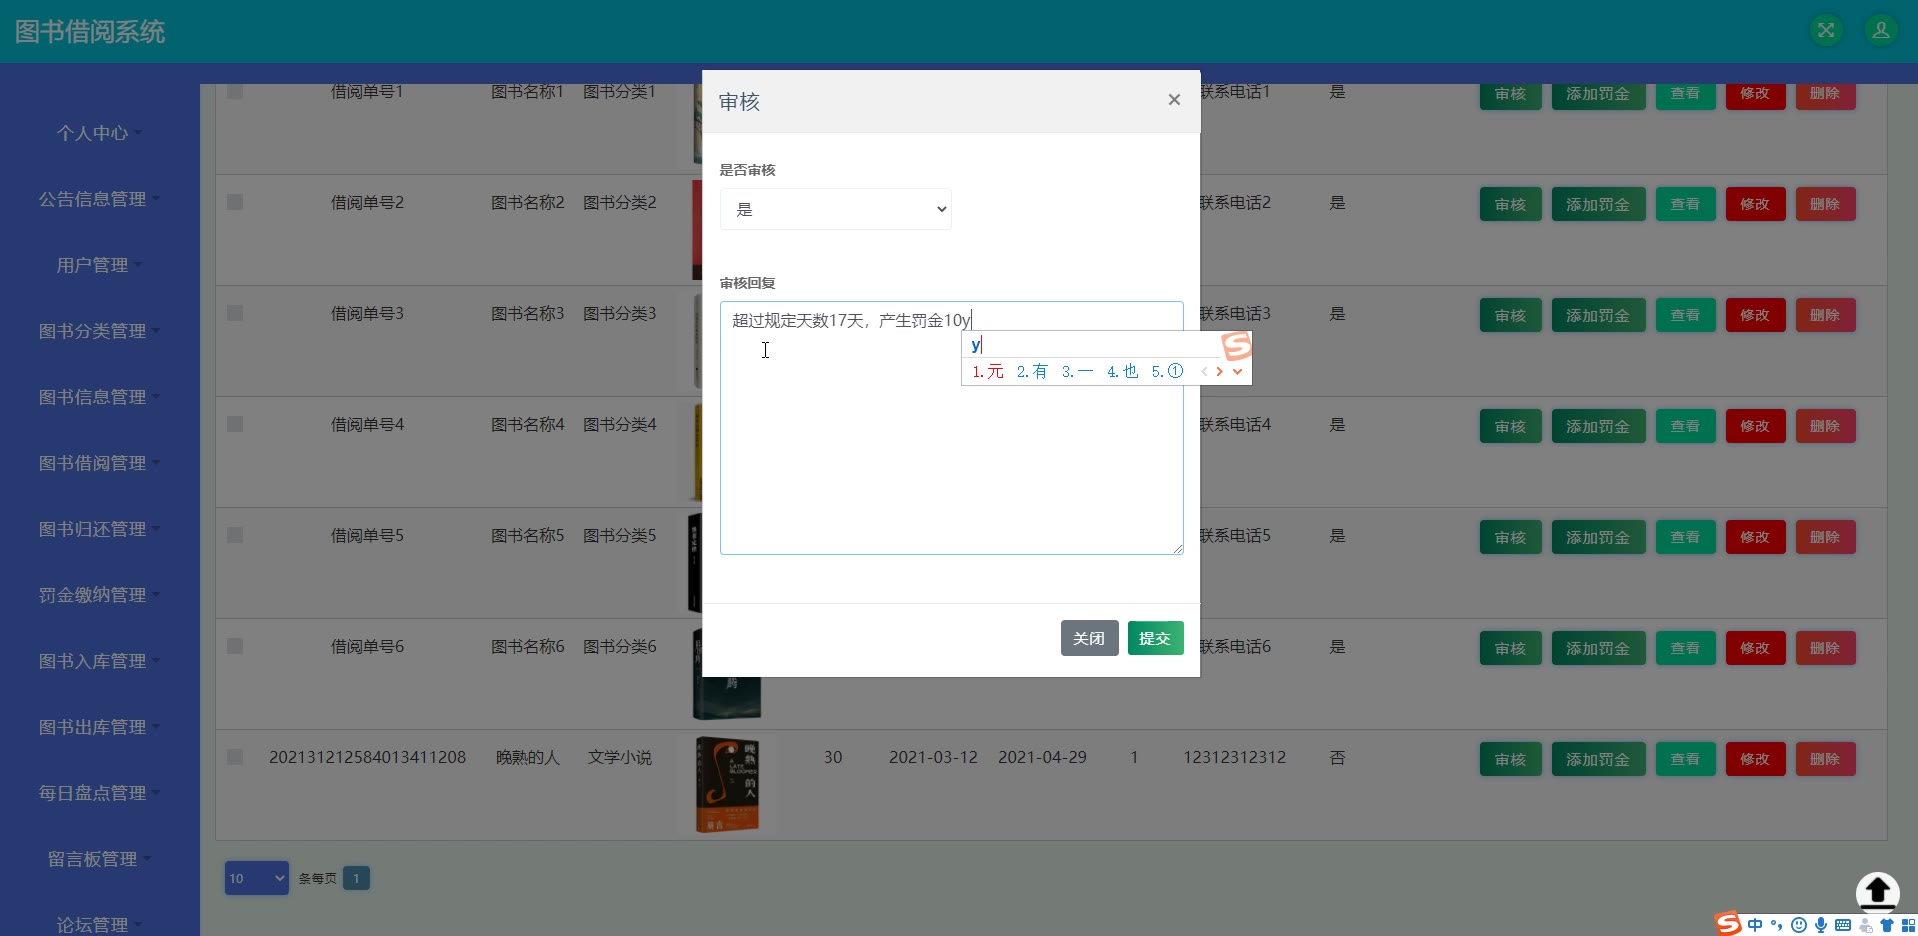
Task: Expand 图书借阅管理 in the sidebar
Action: (x=100, y=463)
